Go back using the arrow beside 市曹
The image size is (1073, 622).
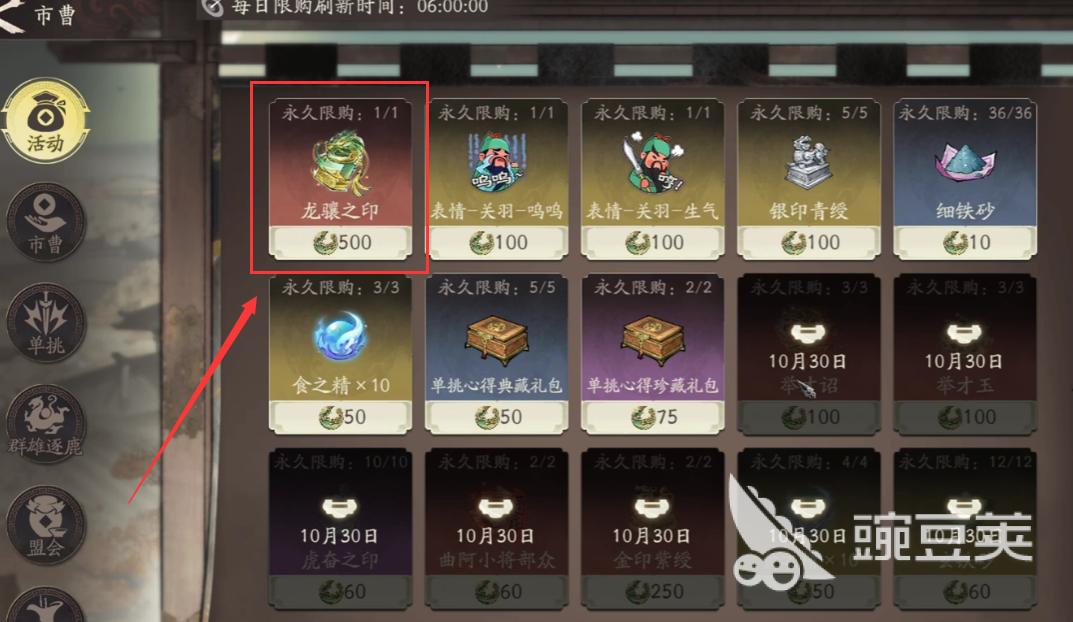point(12,15)
